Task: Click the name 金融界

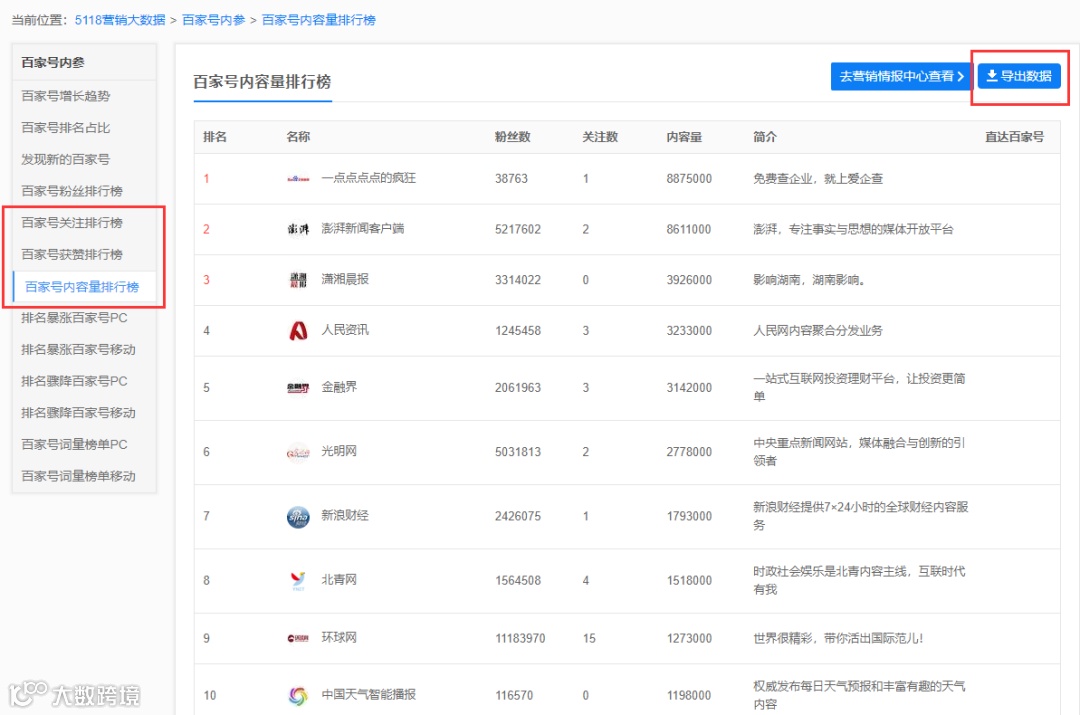Action: [339, 387]
